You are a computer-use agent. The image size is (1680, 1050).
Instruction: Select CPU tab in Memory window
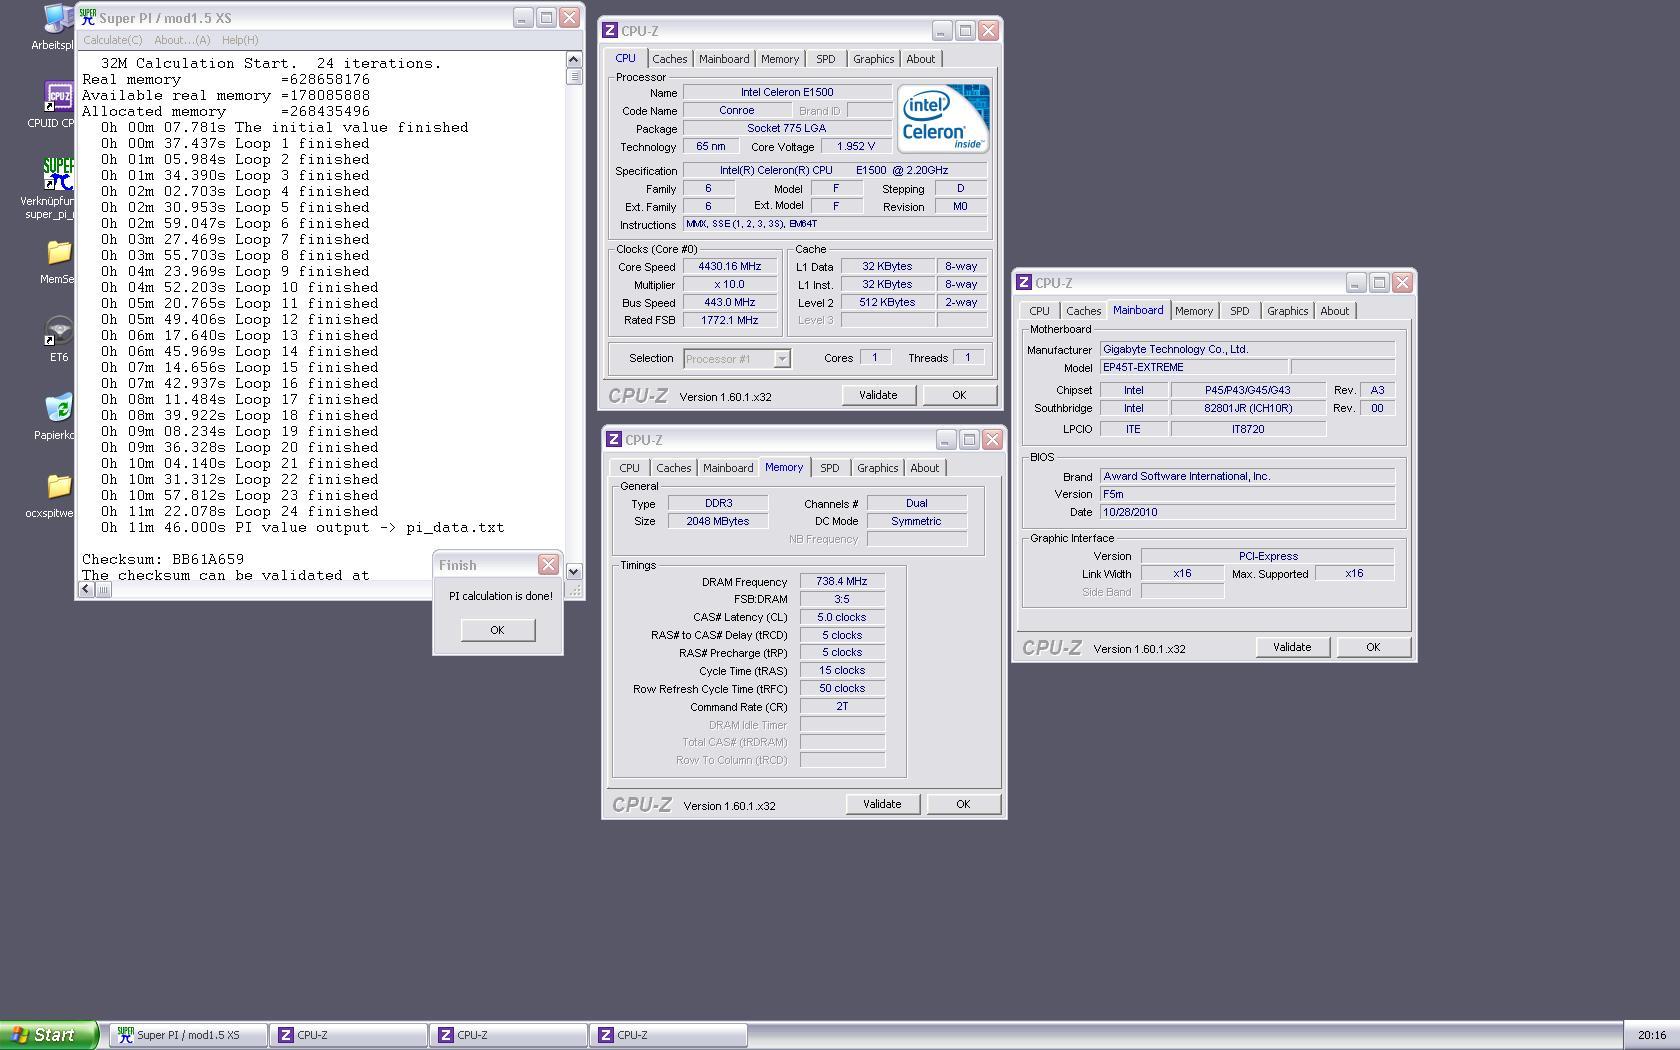pos(629,468)
